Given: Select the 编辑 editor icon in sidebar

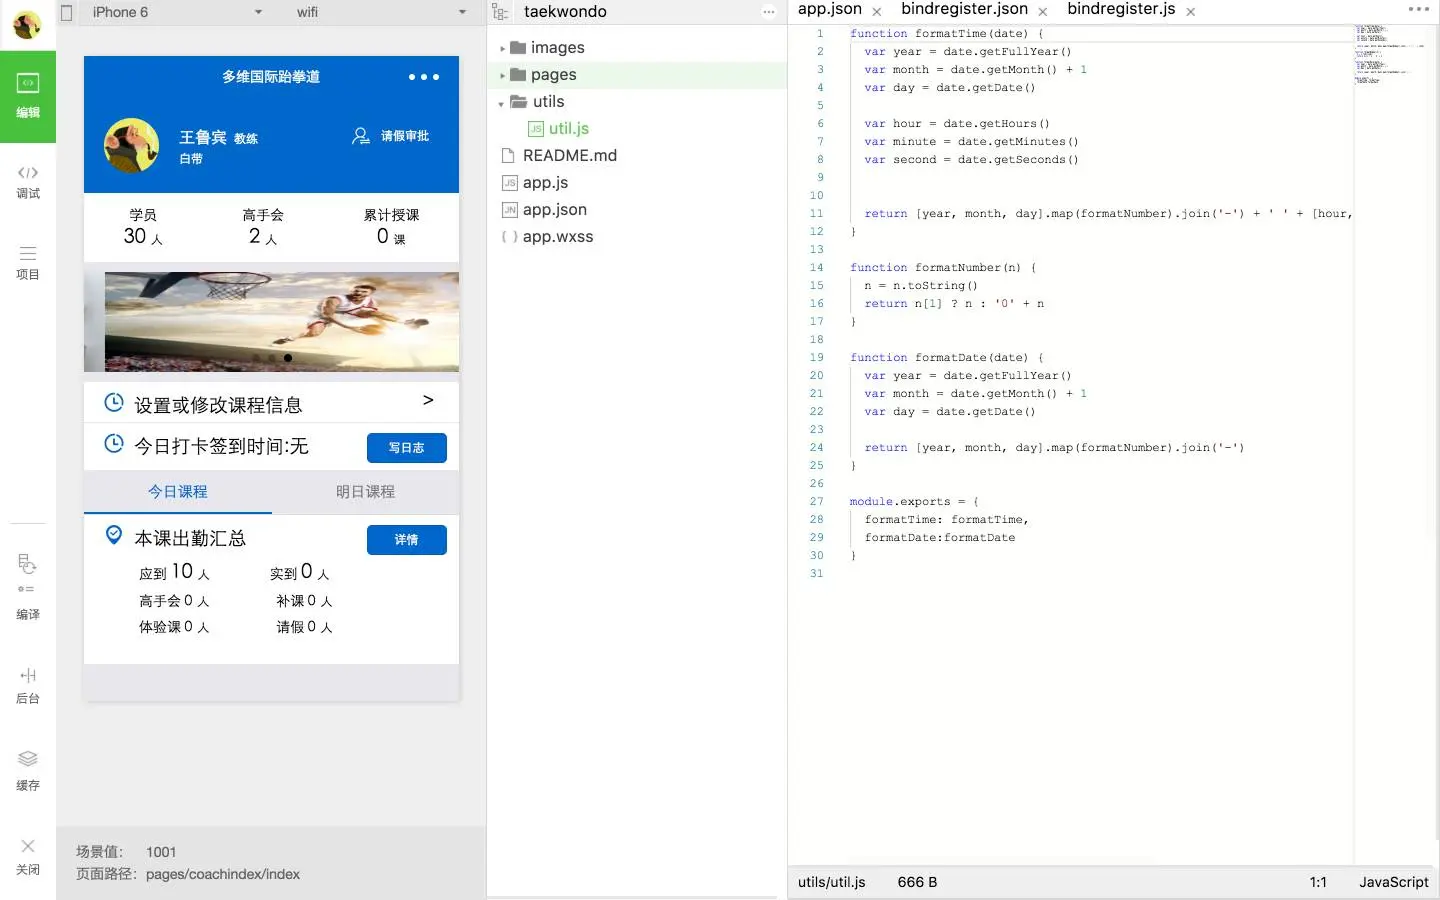Looking at the screenshot, I should pos(28,96).
